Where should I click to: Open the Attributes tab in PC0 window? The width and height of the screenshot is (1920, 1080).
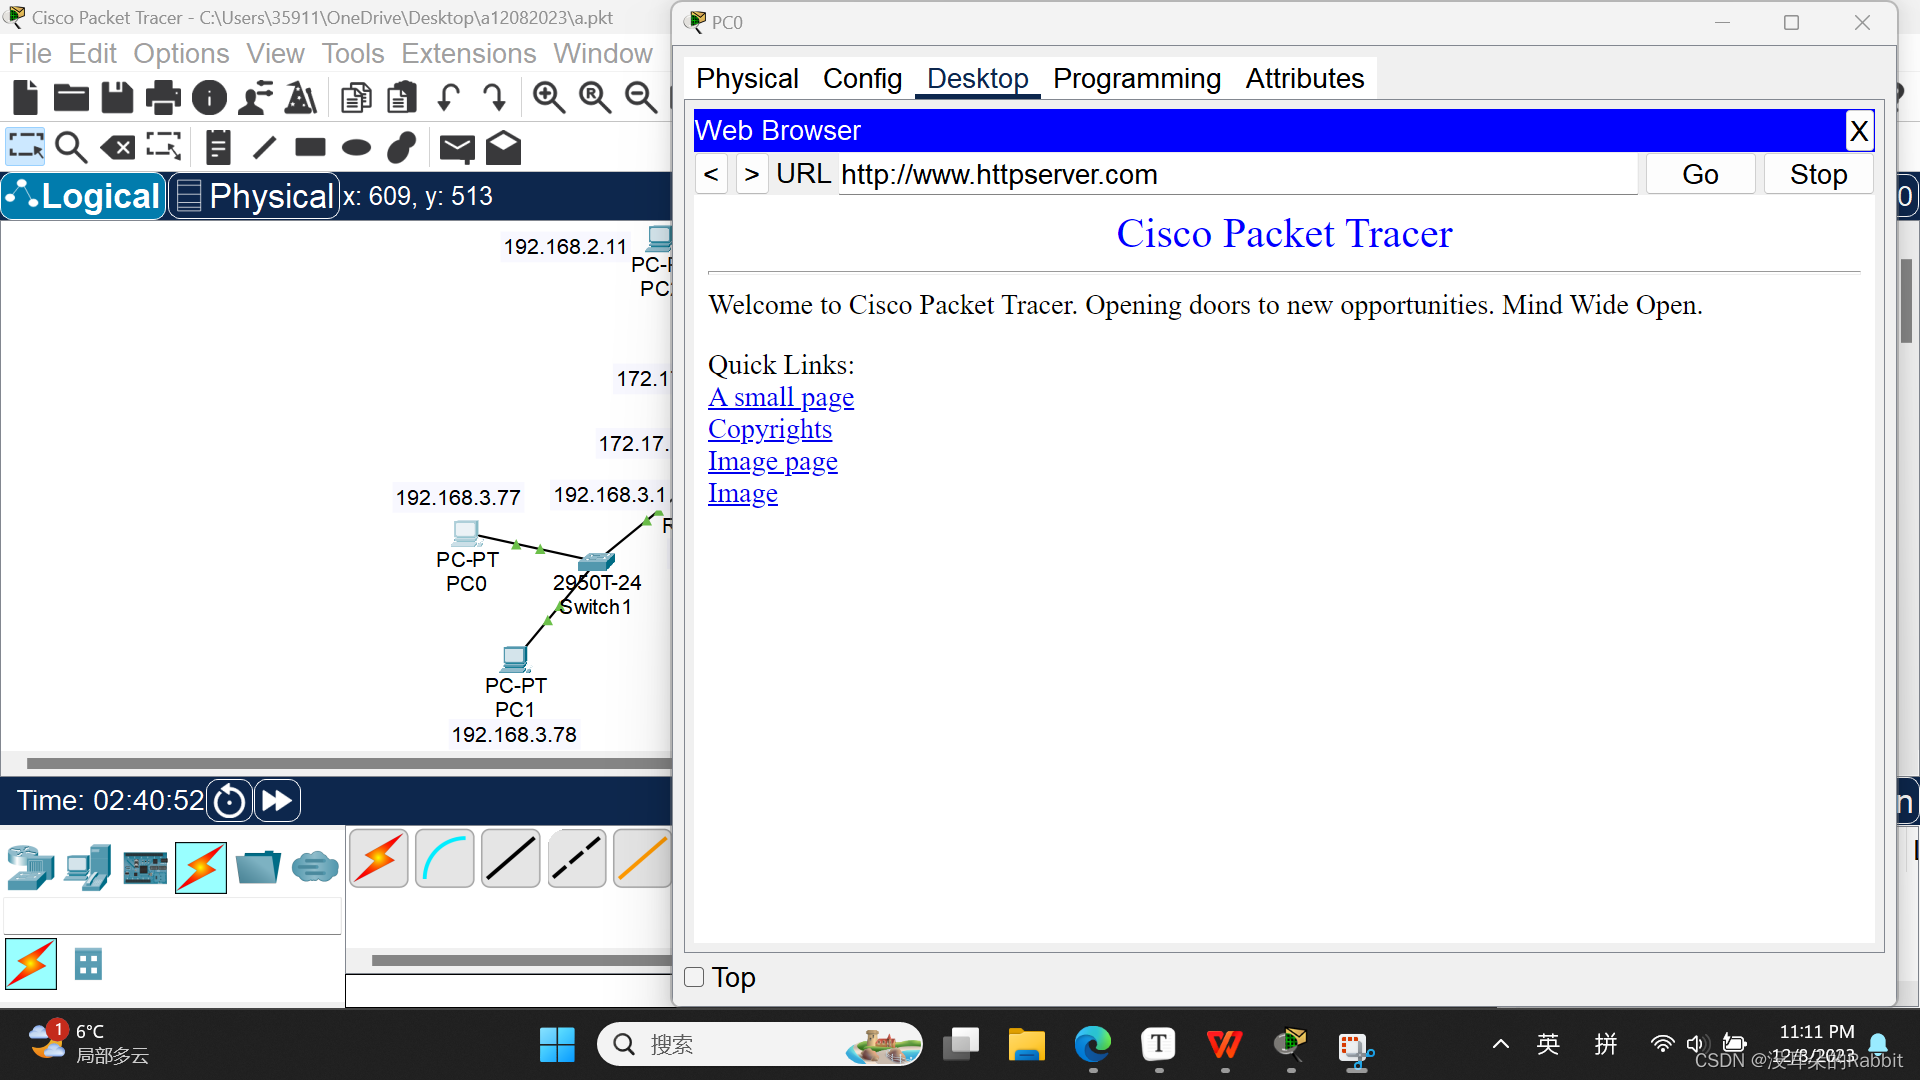(1304, 78)
